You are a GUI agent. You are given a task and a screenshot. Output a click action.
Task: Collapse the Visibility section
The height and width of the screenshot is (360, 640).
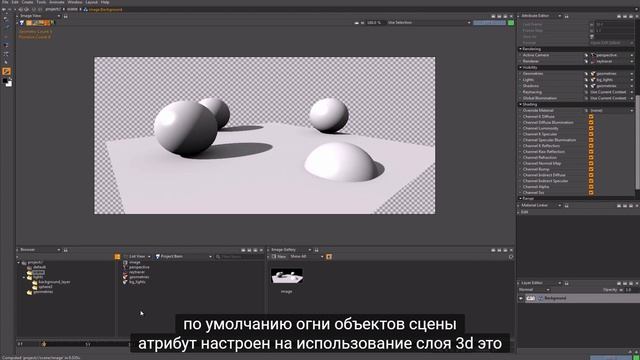520,67
